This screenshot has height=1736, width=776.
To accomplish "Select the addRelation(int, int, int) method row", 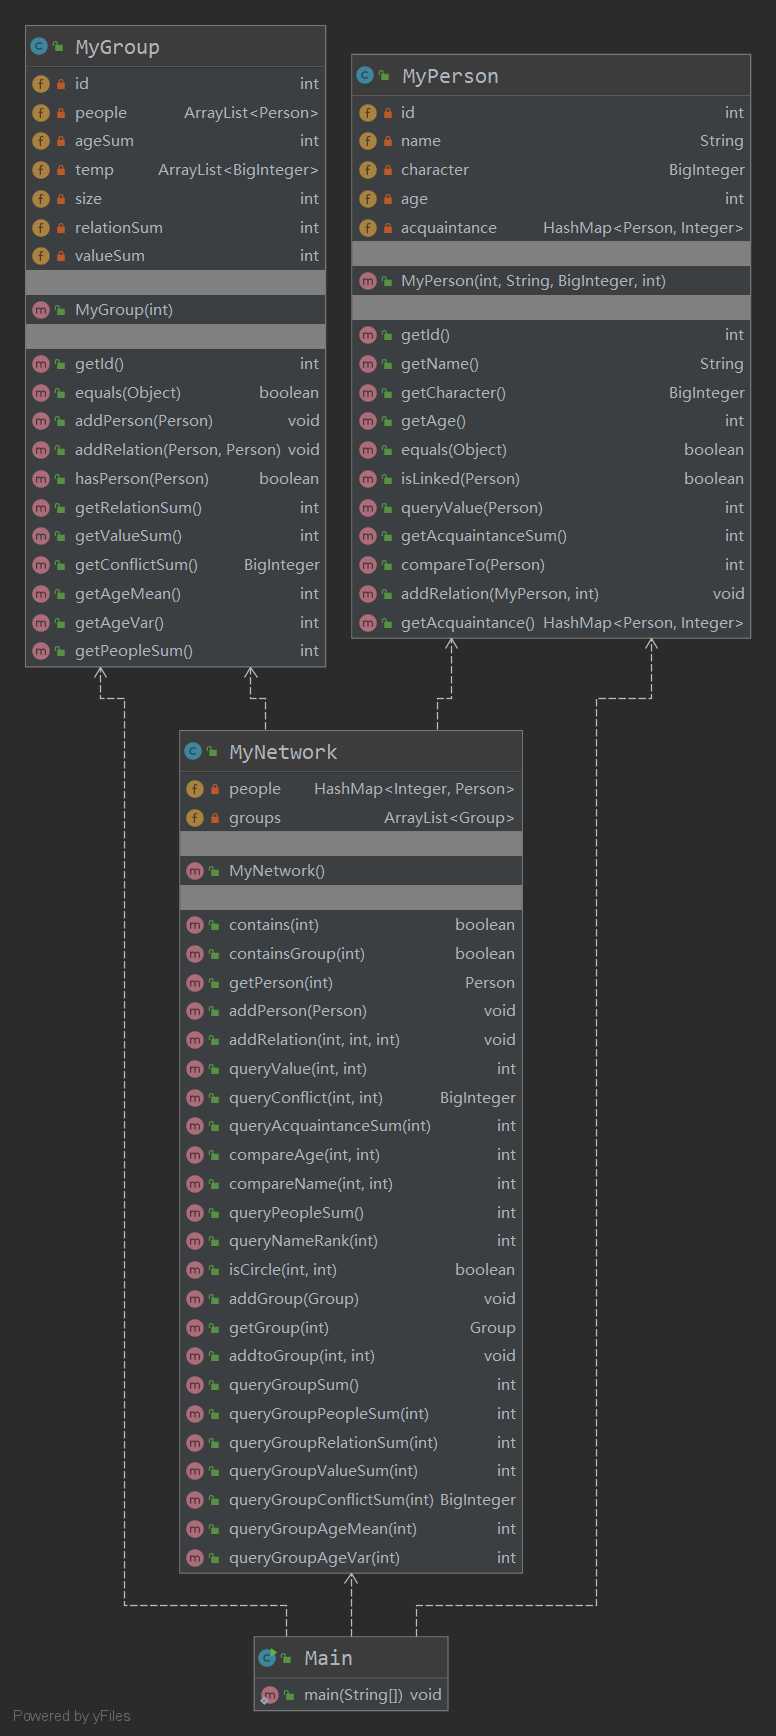I will pos(351,1040).
